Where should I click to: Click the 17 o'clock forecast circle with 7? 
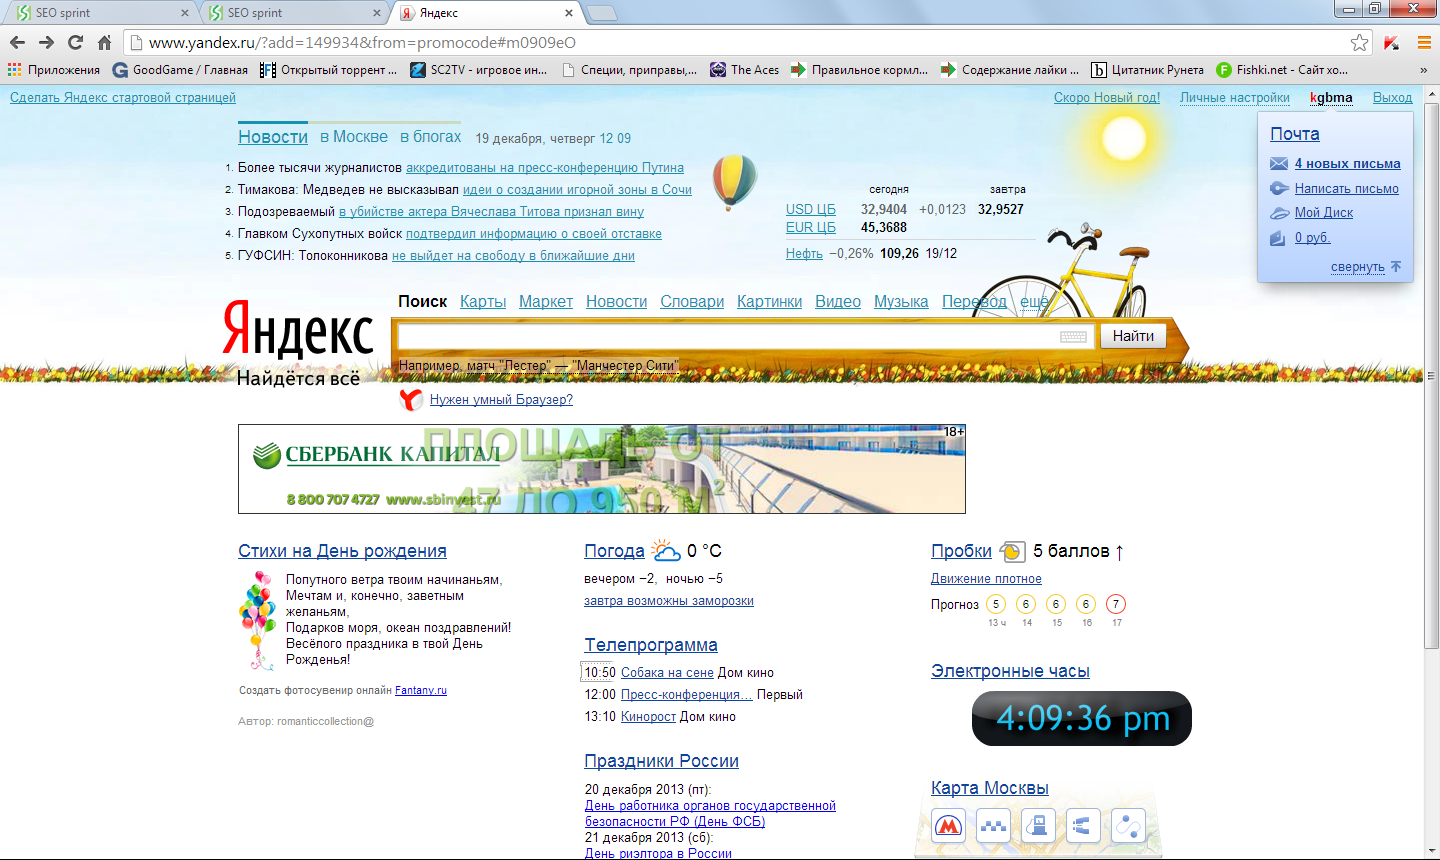1116,604
